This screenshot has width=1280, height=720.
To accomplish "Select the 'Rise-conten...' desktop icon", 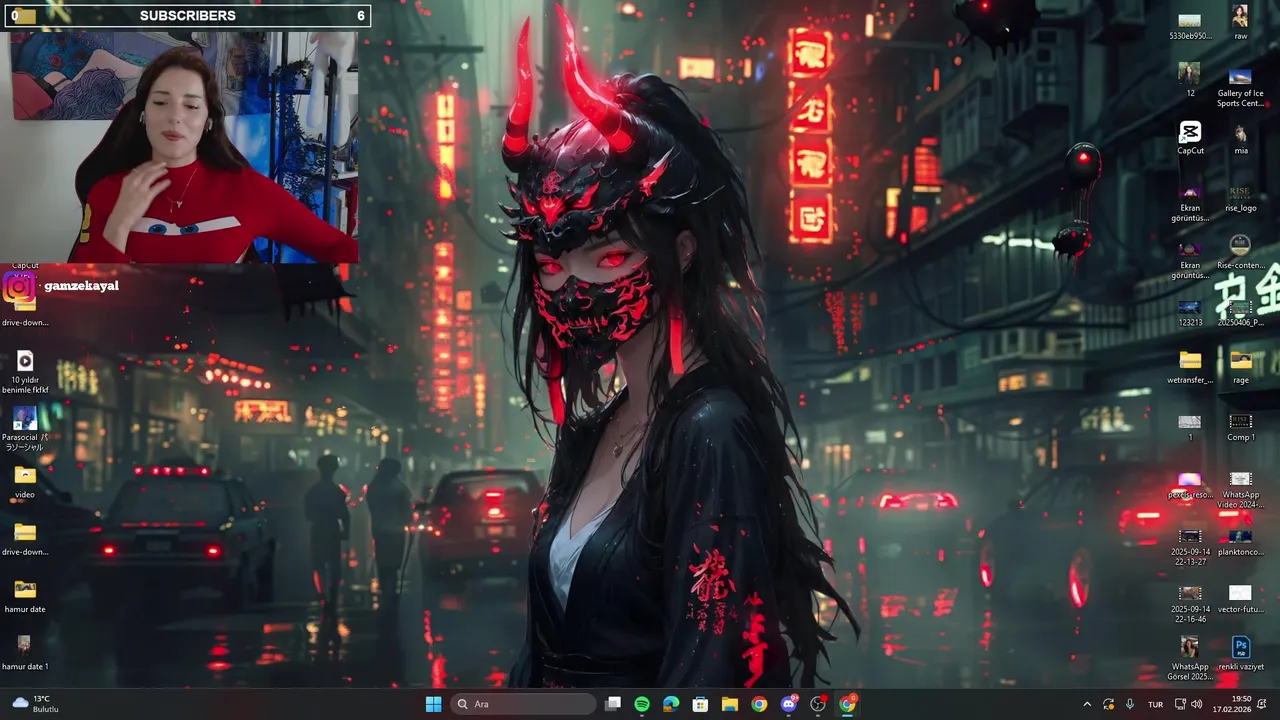I will pyautogui.click(x=1240, y=253).
